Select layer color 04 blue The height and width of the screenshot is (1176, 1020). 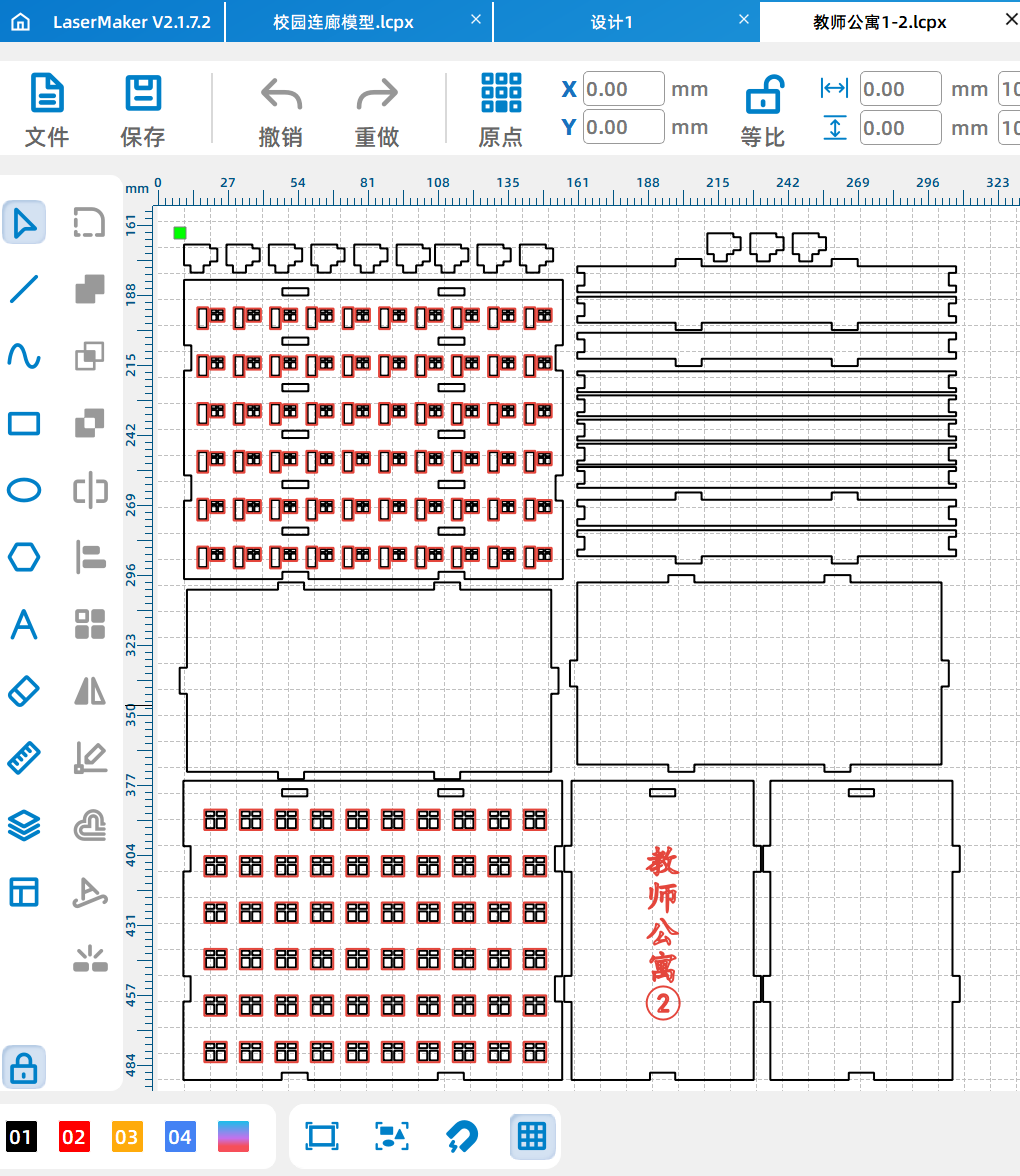(x=180, y=1137)
